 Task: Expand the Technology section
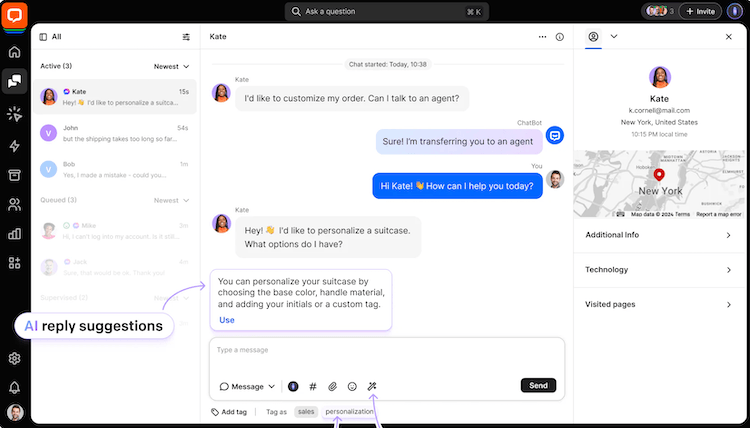(x=659, y=270)
